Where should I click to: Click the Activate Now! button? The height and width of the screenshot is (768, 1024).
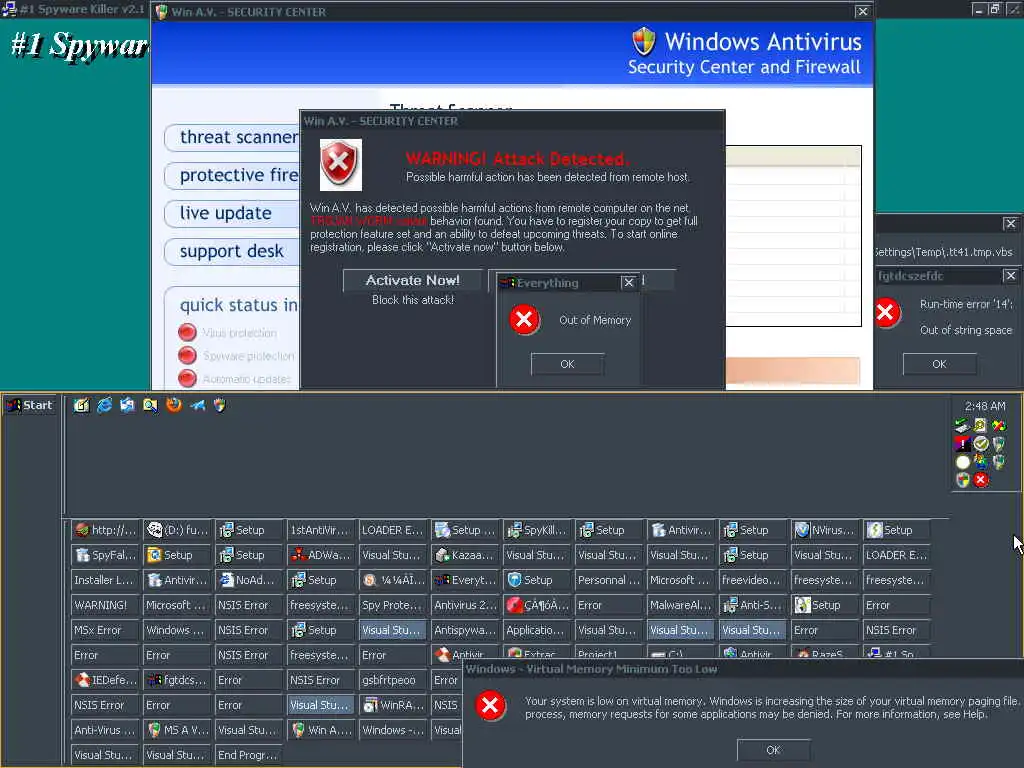click(x=412, y=280)
